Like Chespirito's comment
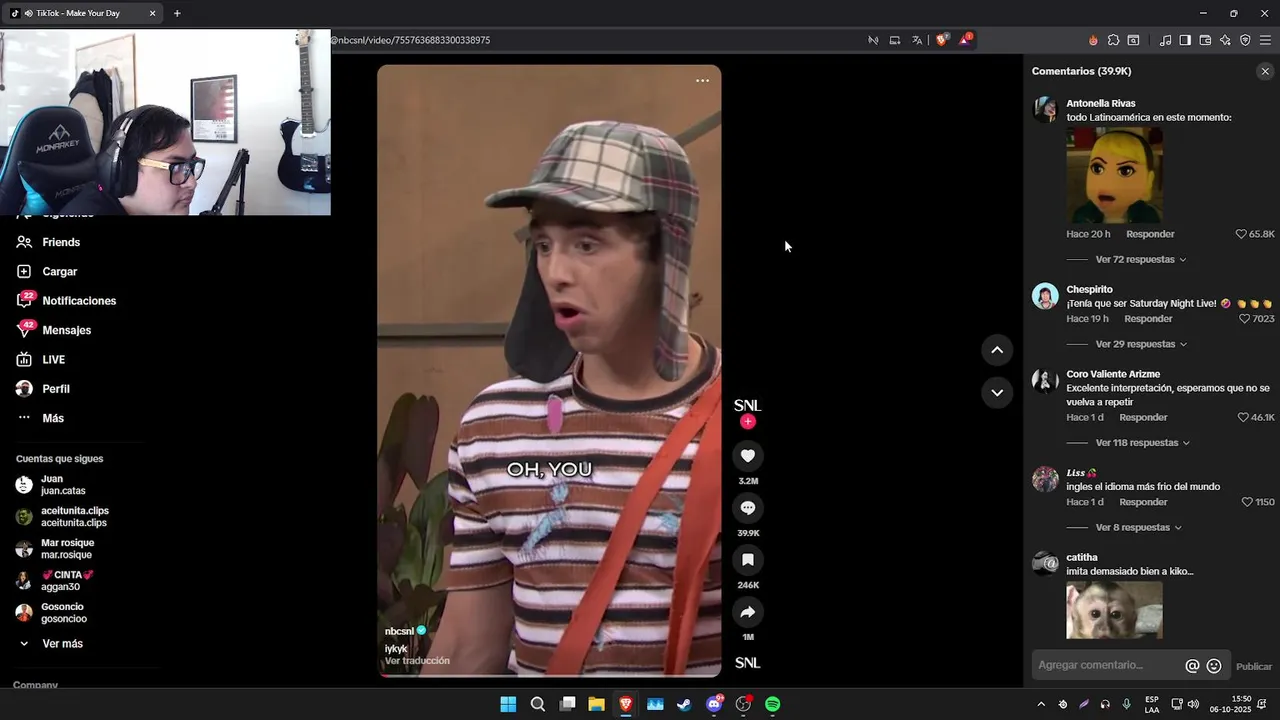This screenshot has height=720, width=1280. [x=1245, y=319]
